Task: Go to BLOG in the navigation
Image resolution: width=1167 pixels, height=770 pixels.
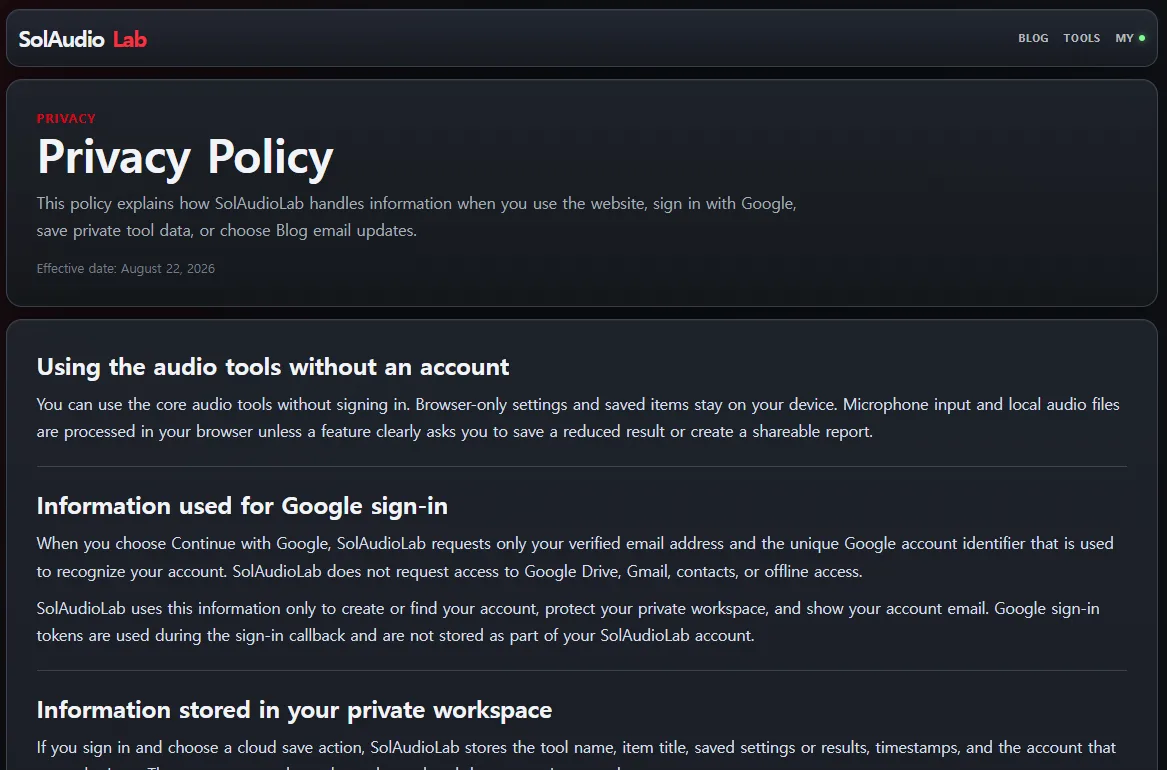Action: coord(1033,38)
